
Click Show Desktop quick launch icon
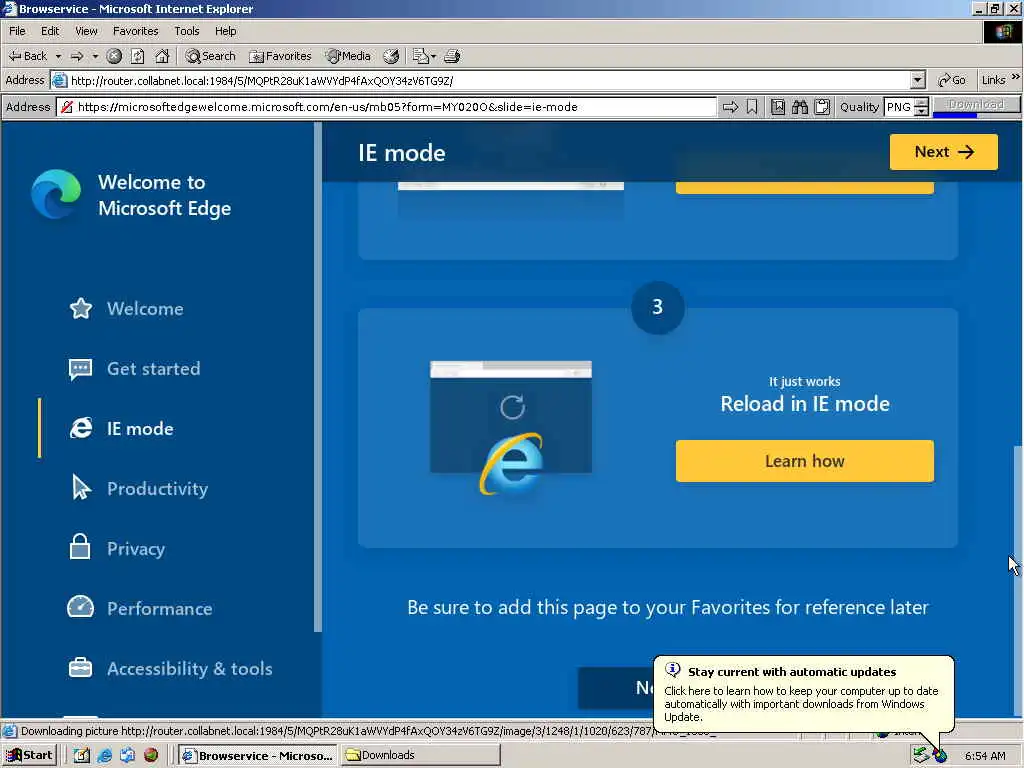pyautogui.click(x=81, y=755)
